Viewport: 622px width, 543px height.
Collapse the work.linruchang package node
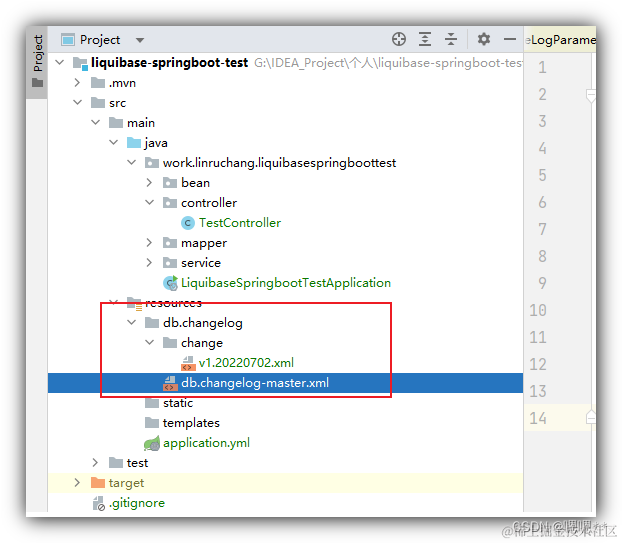(132, 162)
